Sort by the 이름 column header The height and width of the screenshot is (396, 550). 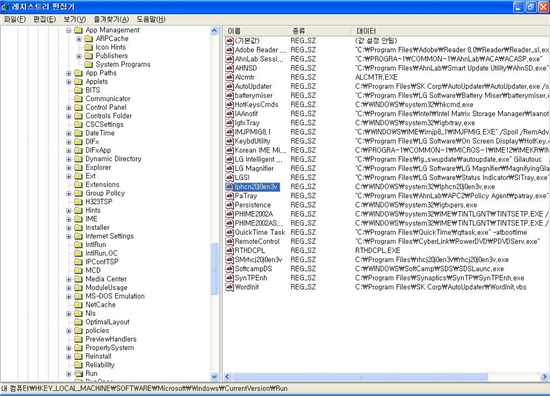(255, 31)
